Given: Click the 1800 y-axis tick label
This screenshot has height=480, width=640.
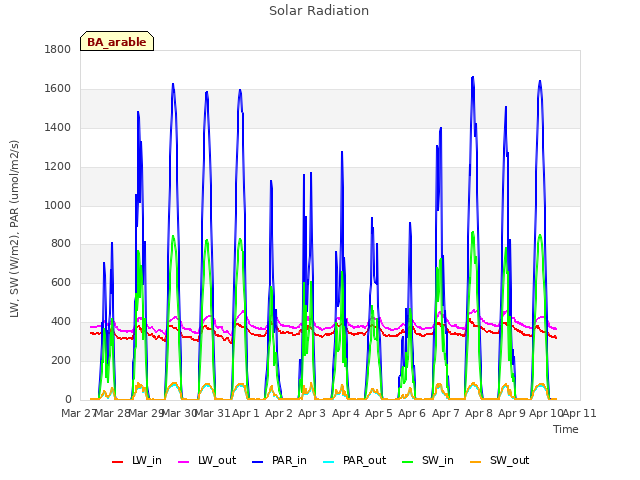Looking at the screenshot, I should 58,50.
